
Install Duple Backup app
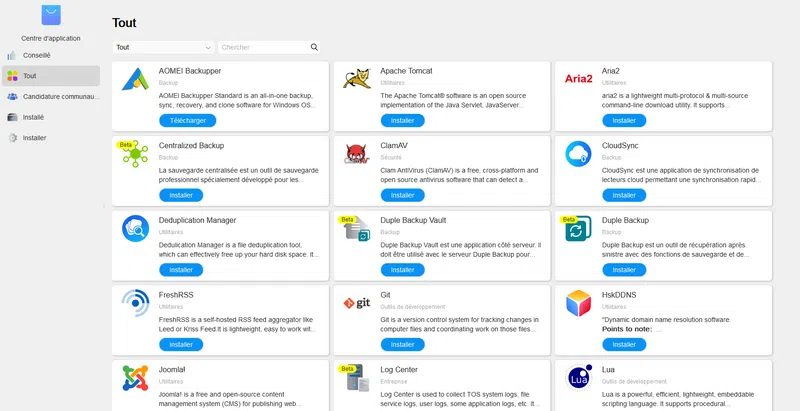click(624, 270)
